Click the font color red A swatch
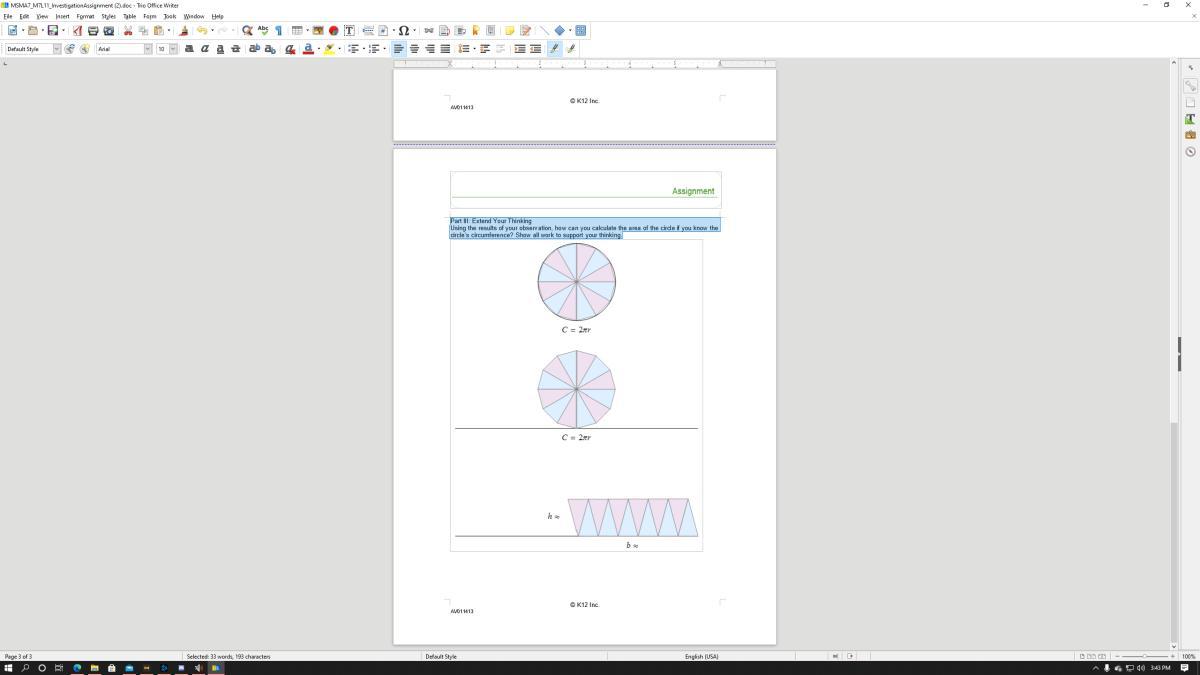 click(x=307, y=49)
